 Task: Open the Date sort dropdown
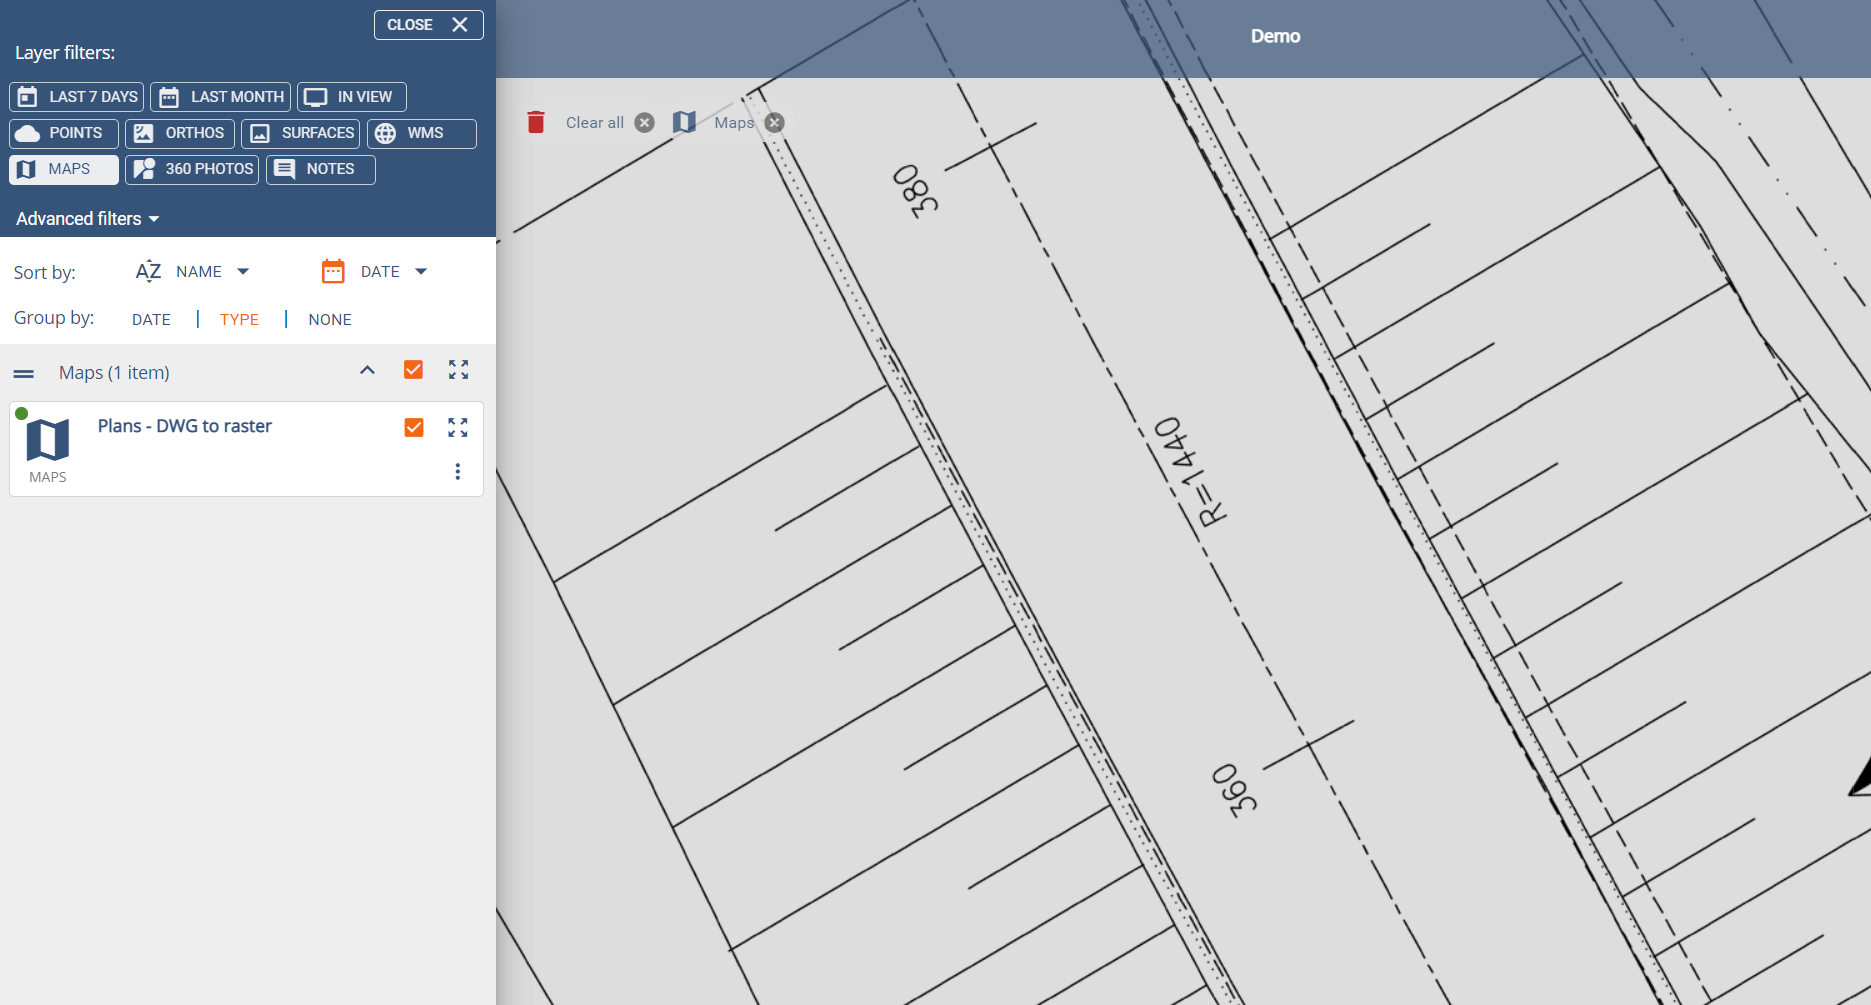click(393, 272)
